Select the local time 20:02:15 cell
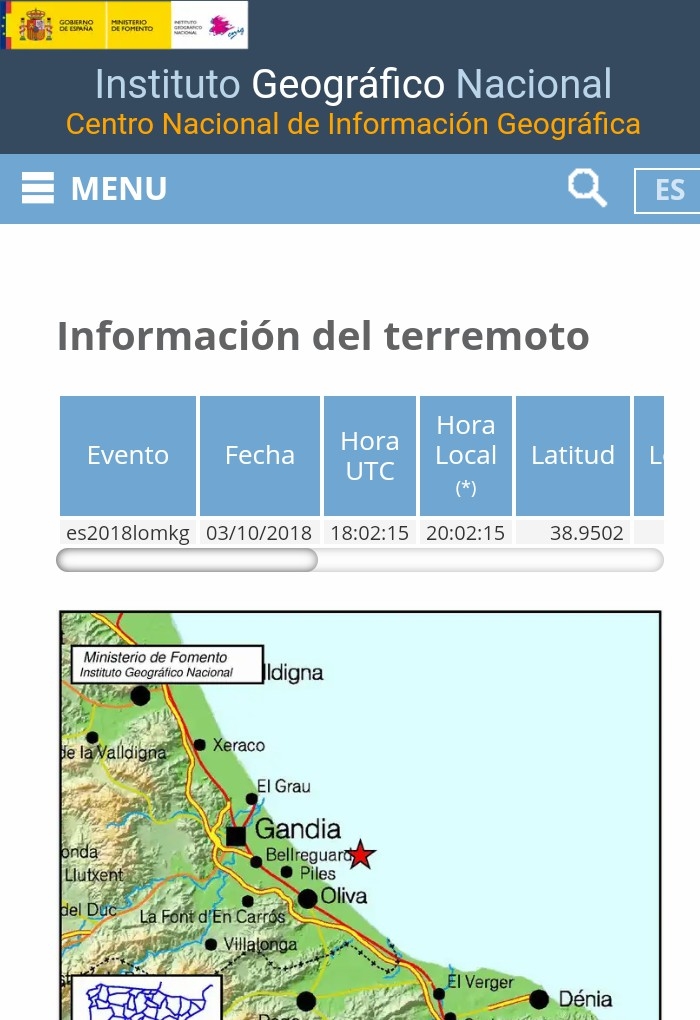700x1020 pixels. pyautogui.click(x=466, y=533)
